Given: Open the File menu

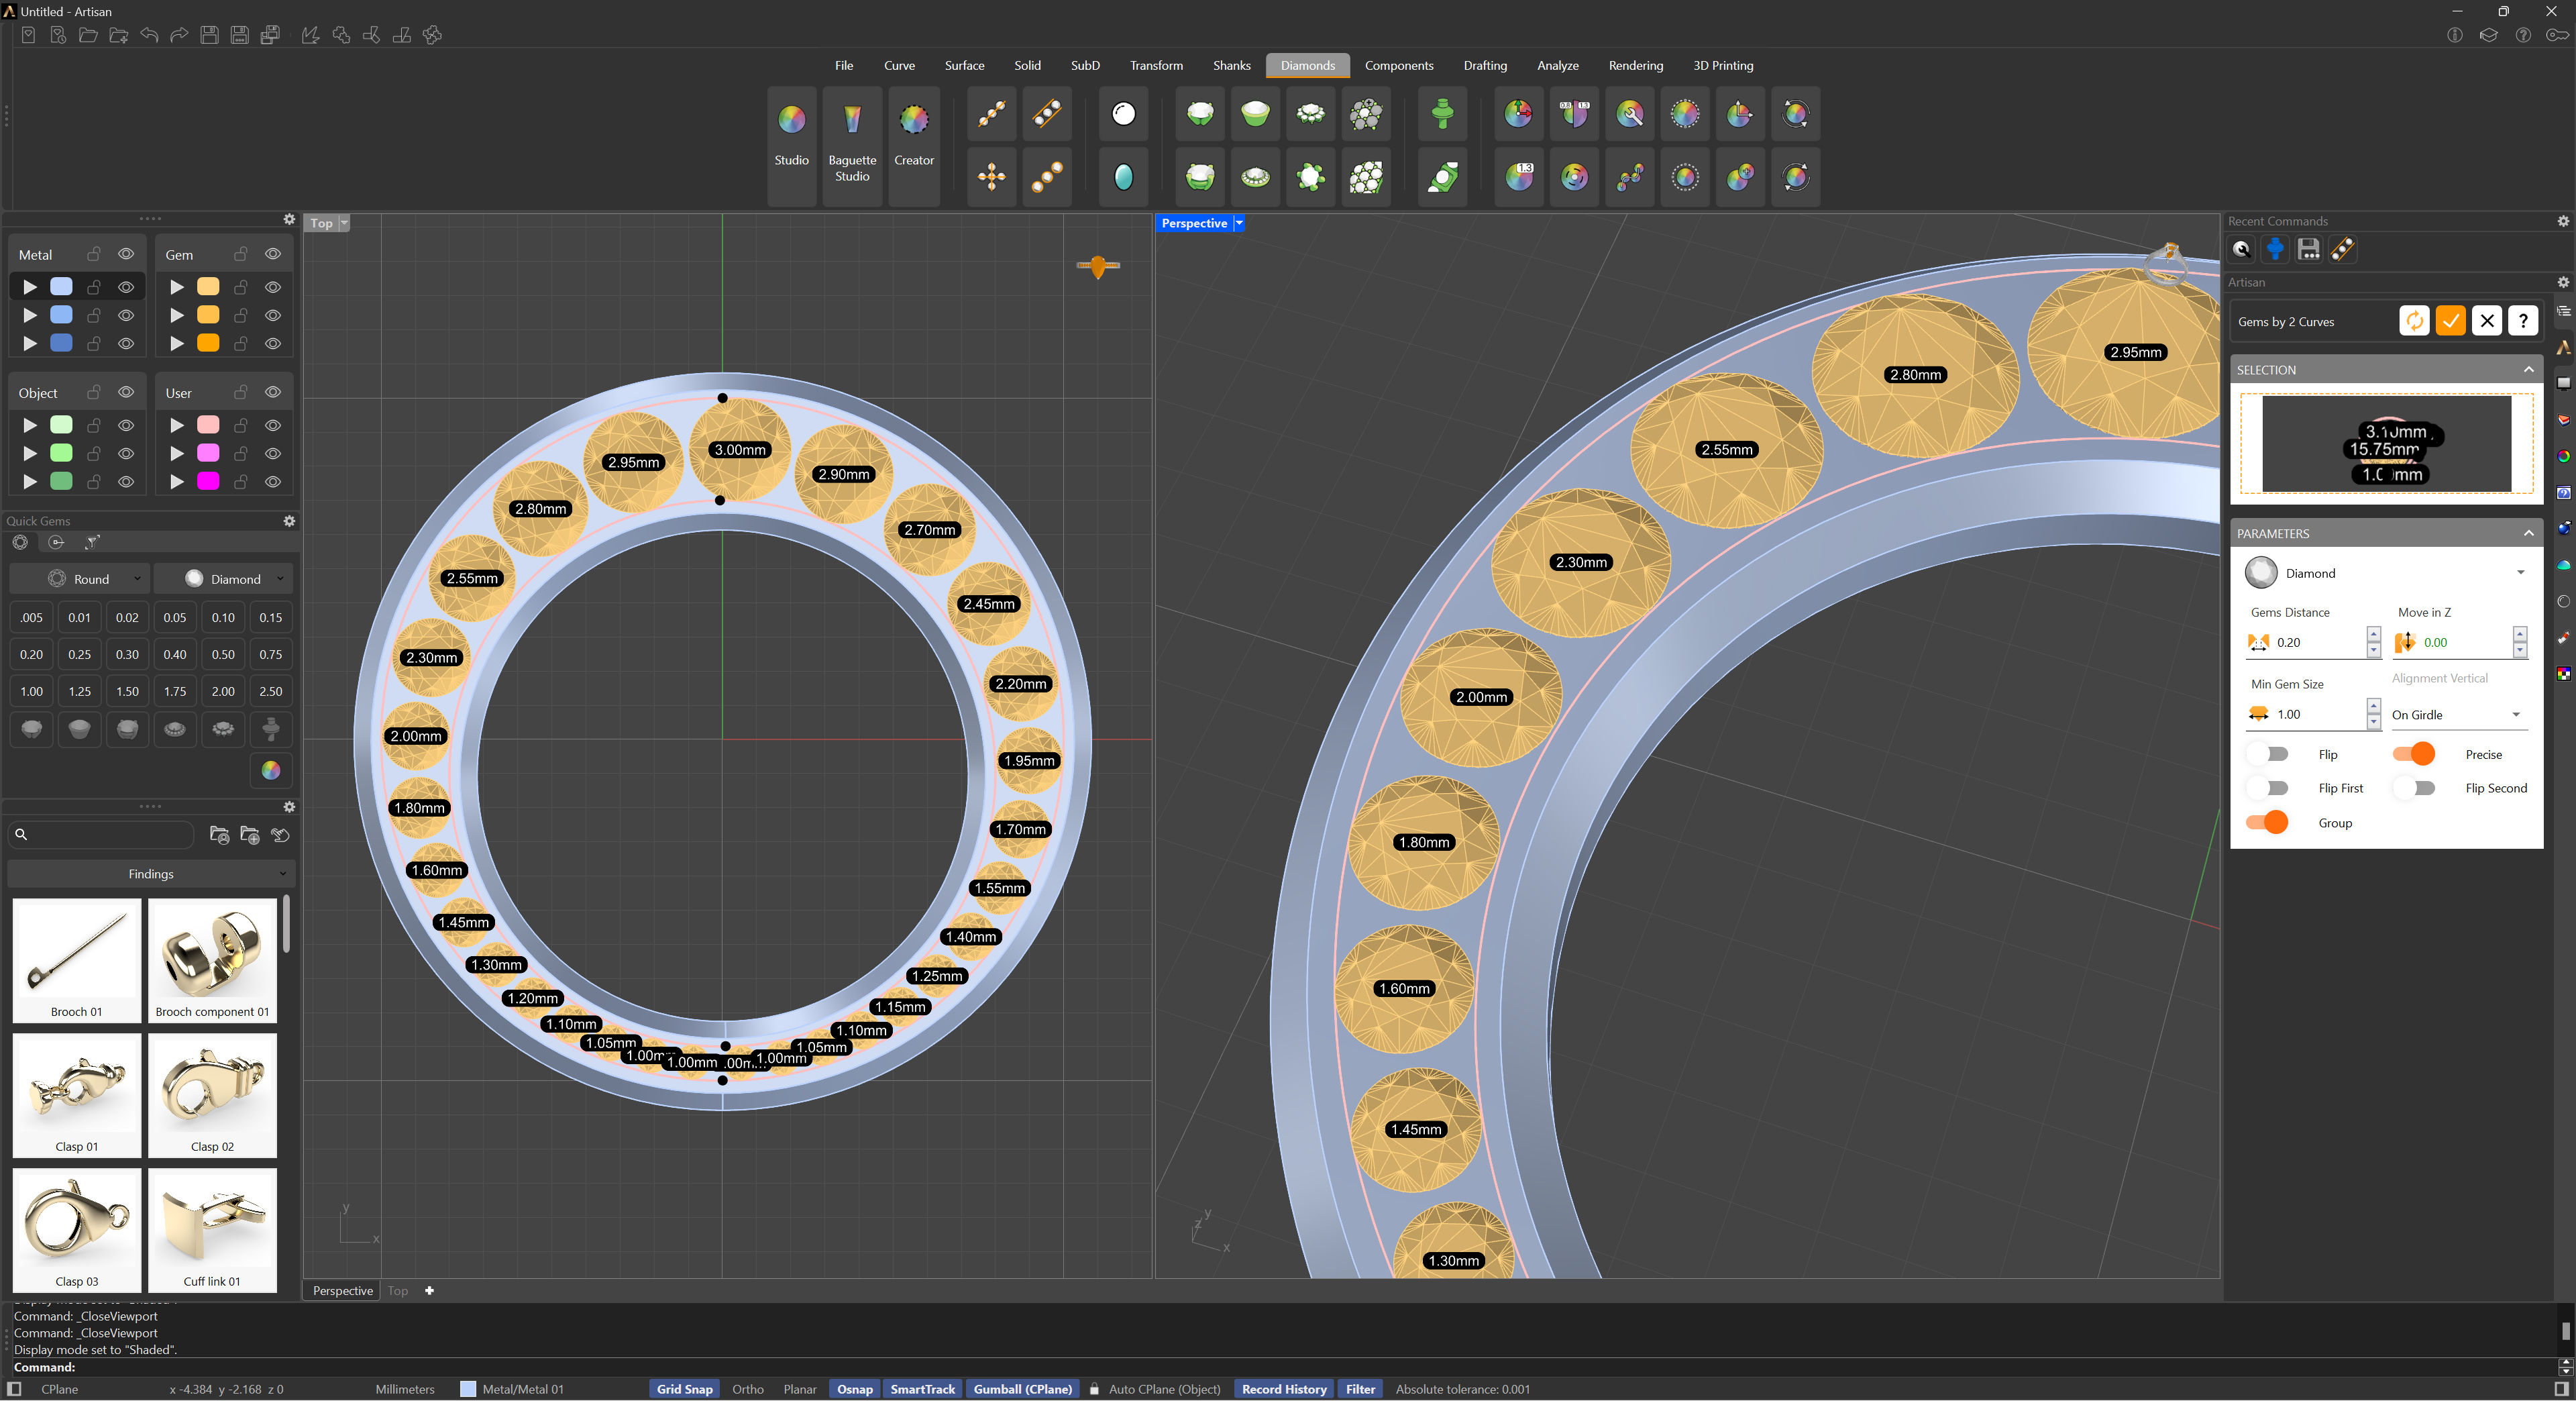Looking at the screenshot, I should coord(844,65).
